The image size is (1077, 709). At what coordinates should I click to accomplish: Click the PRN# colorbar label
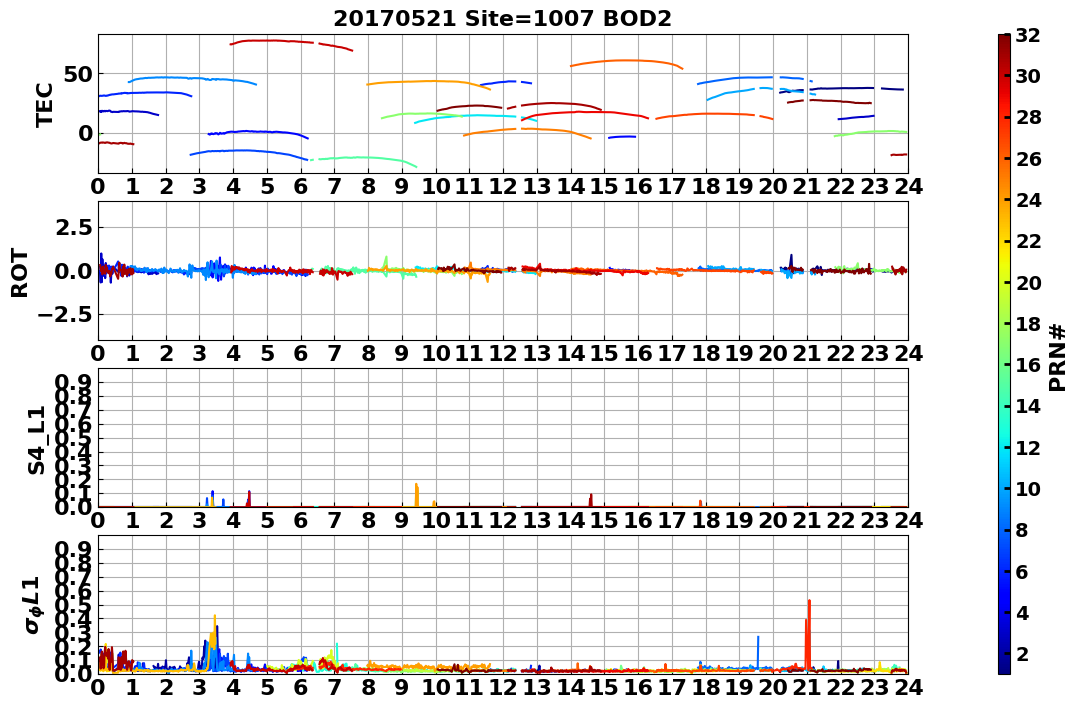pos(1058,359)
